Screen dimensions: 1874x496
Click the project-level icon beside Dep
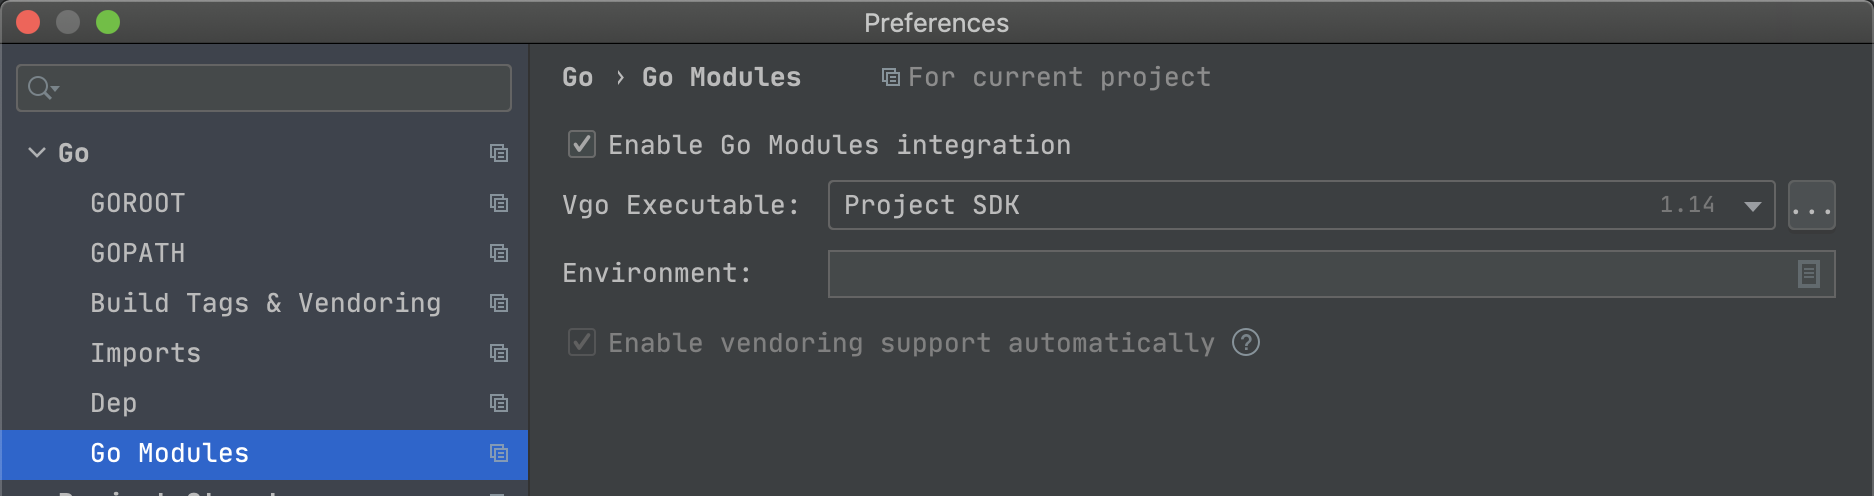pyautogui.click(x=499, y=403)
